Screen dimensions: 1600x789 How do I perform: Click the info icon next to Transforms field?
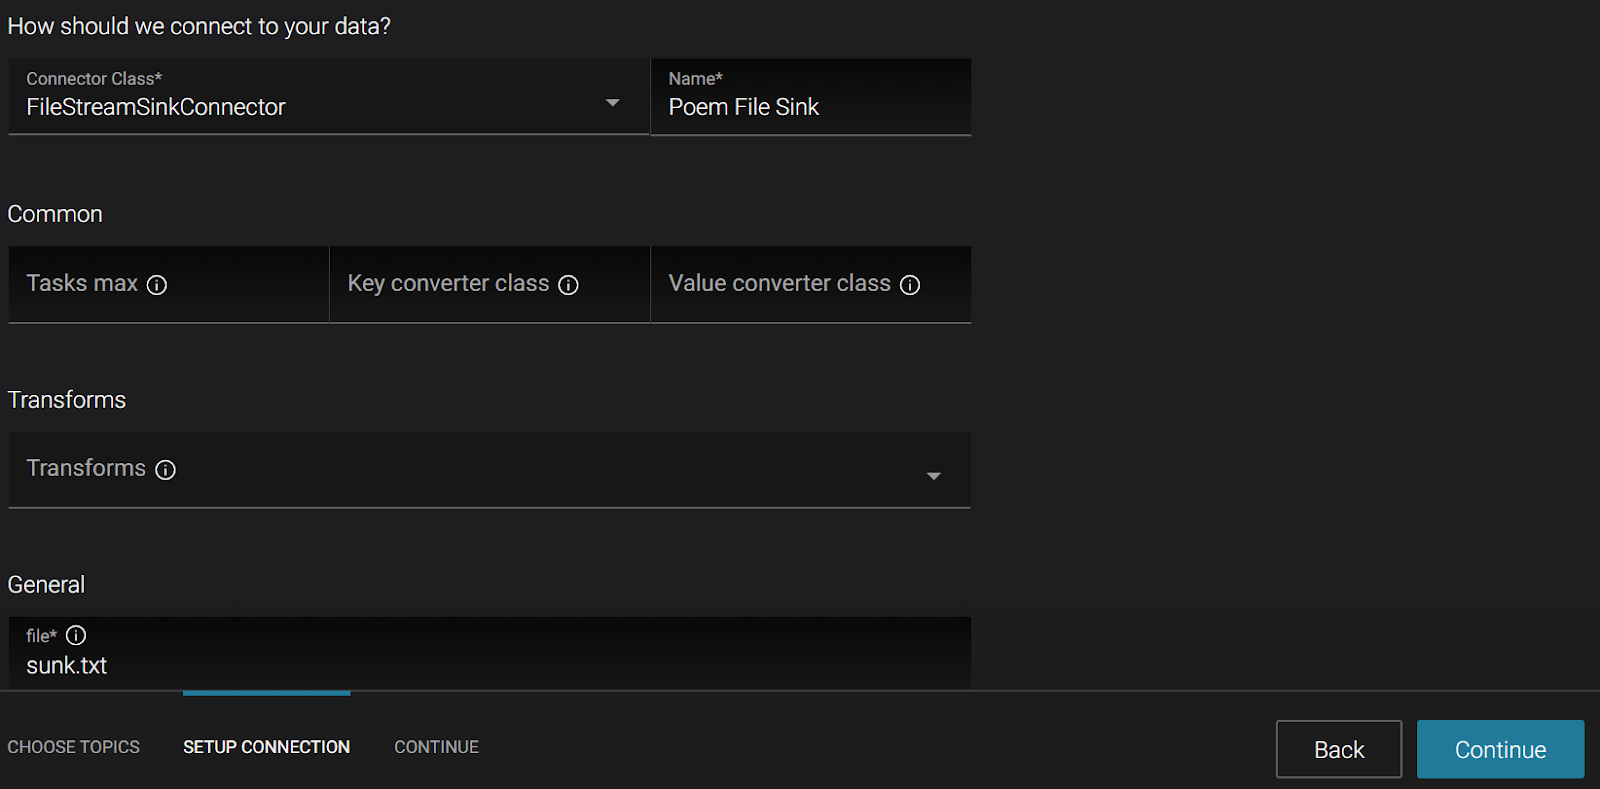click(166, 470)
